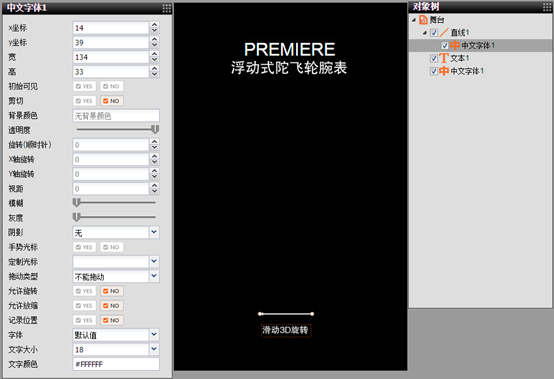This screenshot has height=379, width=554.
Task: Select the line handle's left endpoint dot
Action: (x=260, y=314)
